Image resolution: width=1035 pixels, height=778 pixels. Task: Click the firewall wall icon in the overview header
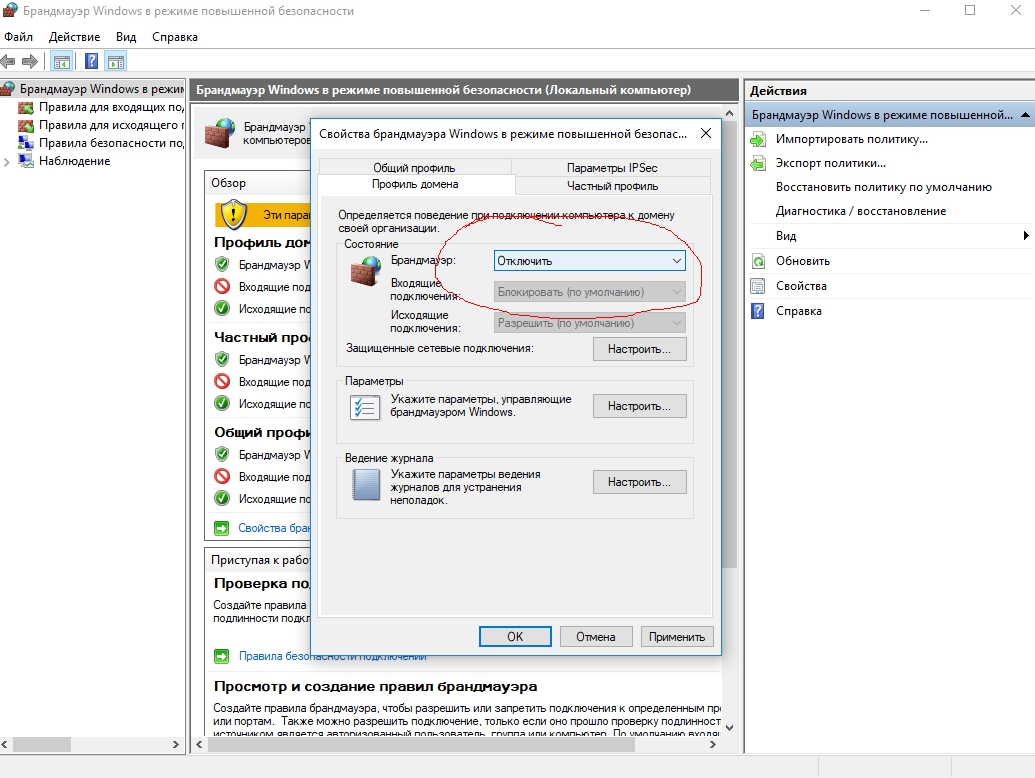(220, 132)
